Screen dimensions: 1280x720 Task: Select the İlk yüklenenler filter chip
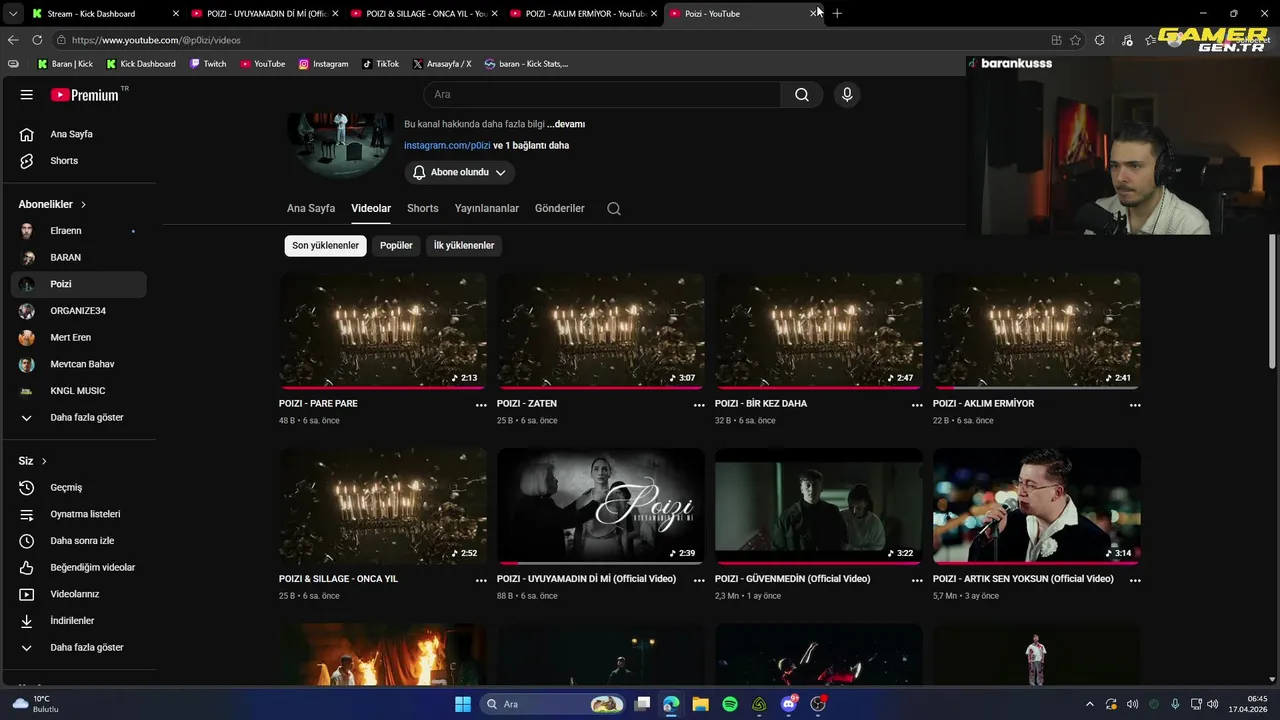(x=464, y=246)
